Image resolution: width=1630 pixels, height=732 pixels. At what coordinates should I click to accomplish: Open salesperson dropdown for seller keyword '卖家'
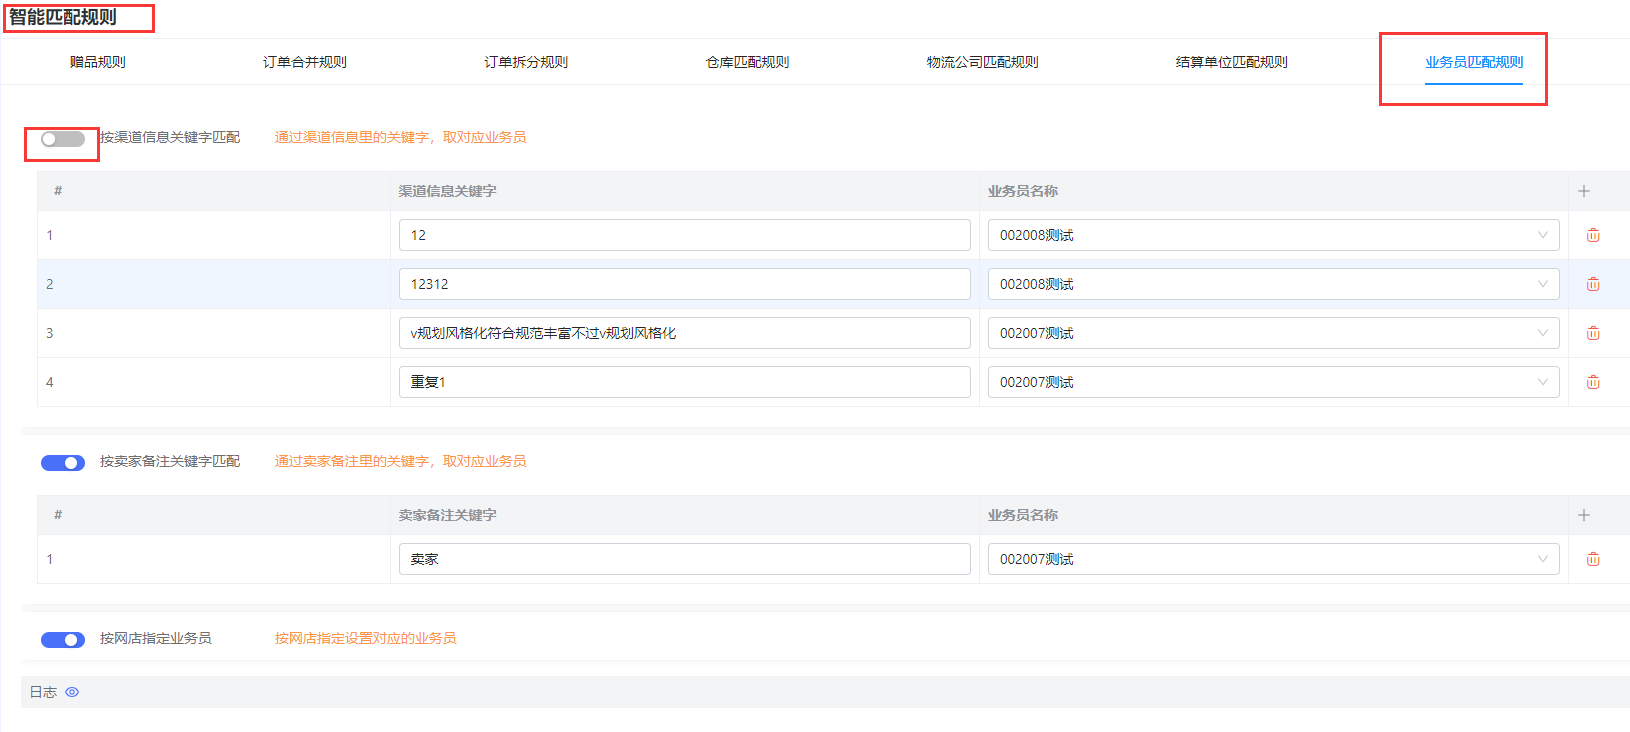point(1273,559)
